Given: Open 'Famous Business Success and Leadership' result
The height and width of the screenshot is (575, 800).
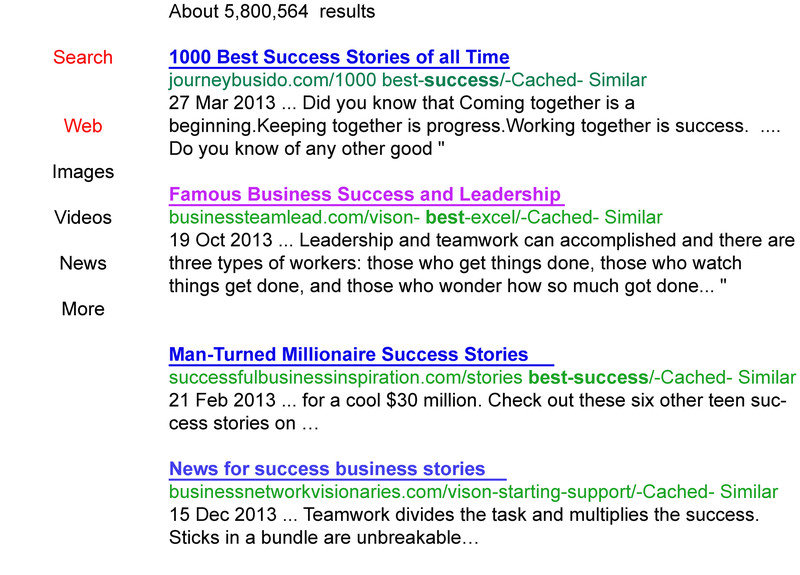Looking at the screenshot, I should [x=365, y=194].
